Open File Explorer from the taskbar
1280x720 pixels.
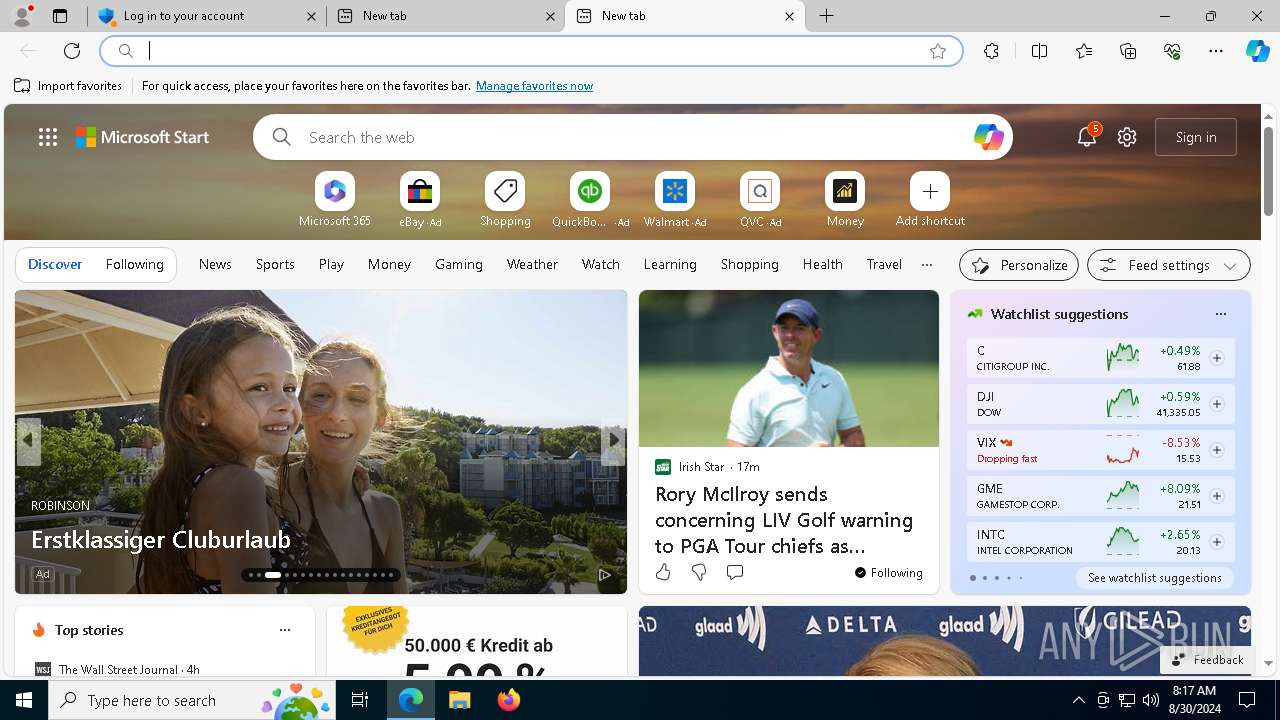[x=460, y=700]
